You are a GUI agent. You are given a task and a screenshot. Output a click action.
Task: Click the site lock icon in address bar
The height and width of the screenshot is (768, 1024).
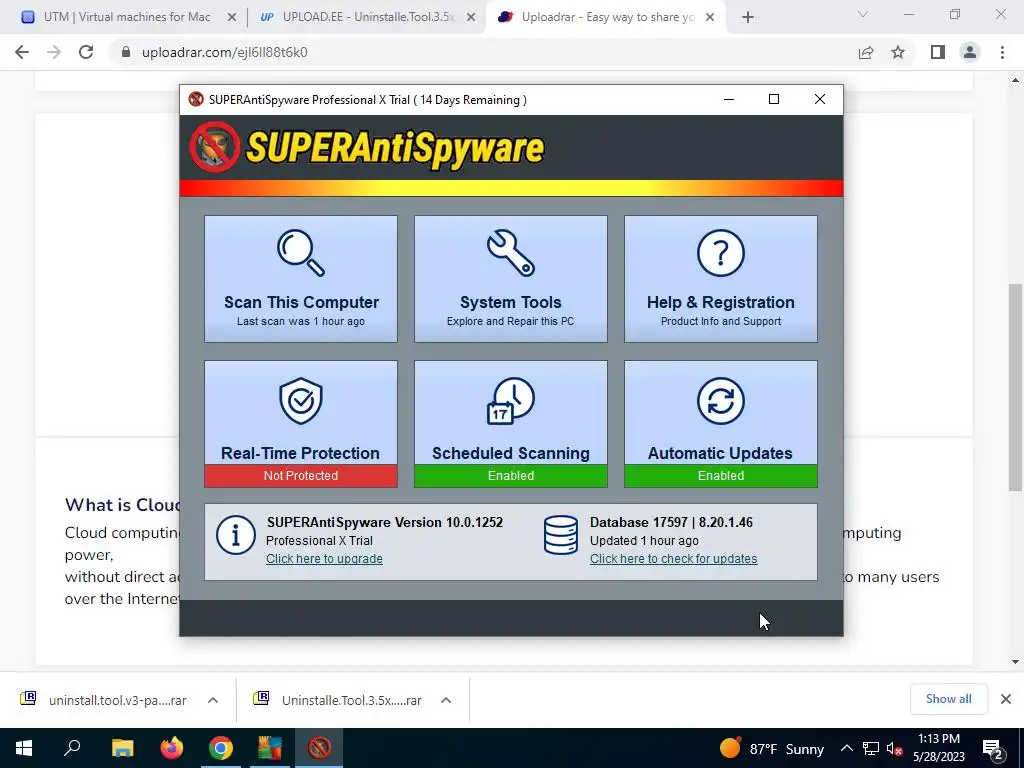126,52
